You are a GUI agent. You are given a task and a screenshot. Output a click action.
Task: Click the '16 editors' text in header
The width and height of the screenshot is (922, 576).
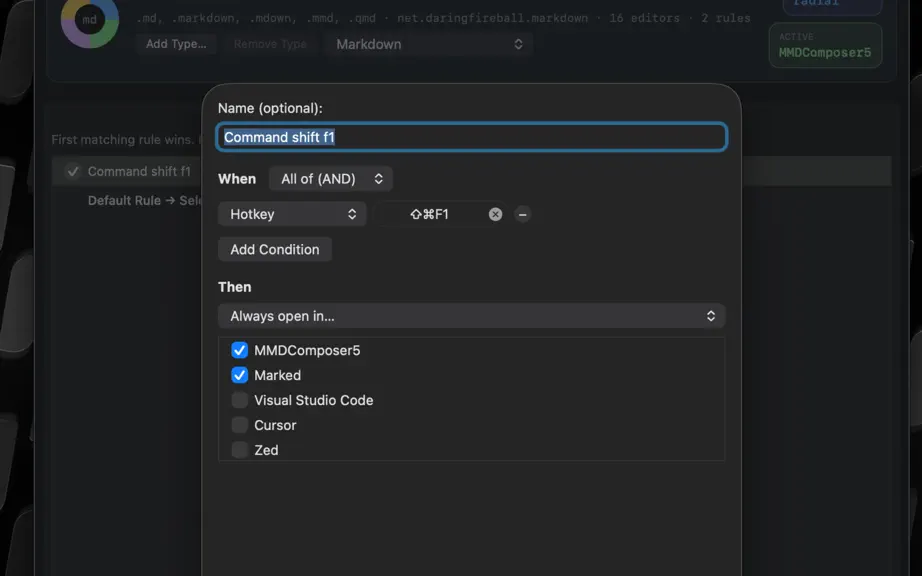point(644,18)
